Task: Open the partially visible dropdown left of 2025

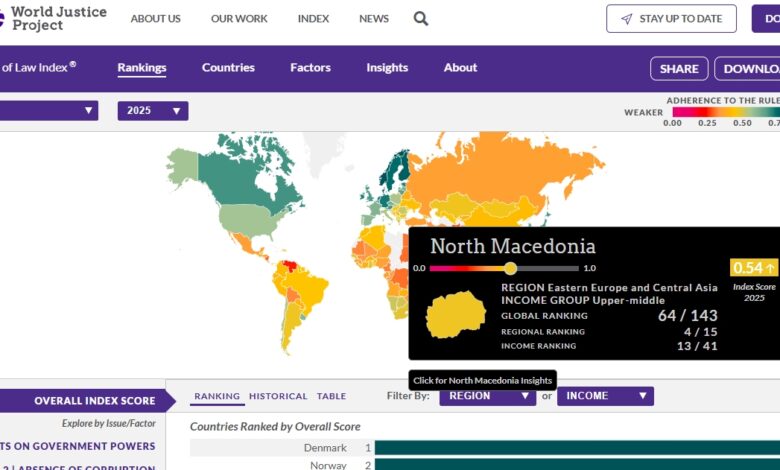Action: click(x=49, y=110)
